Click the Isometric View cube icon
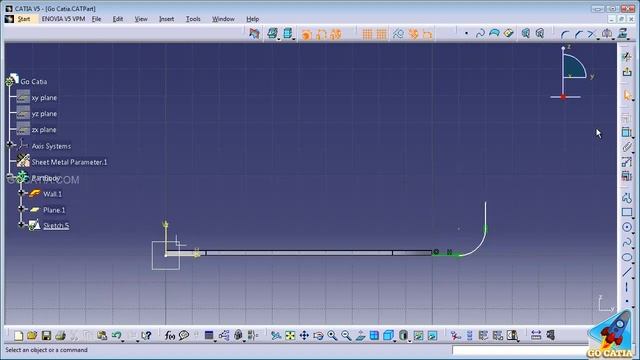Viewport: 640px width, 360px height. (x=388, y=336)
